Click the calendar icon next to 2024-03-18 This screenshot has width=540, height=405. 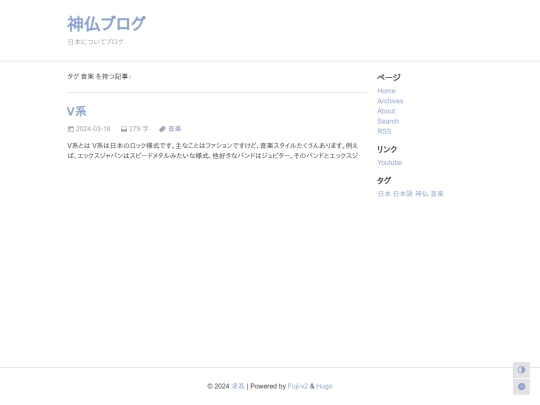pos(71,129)
